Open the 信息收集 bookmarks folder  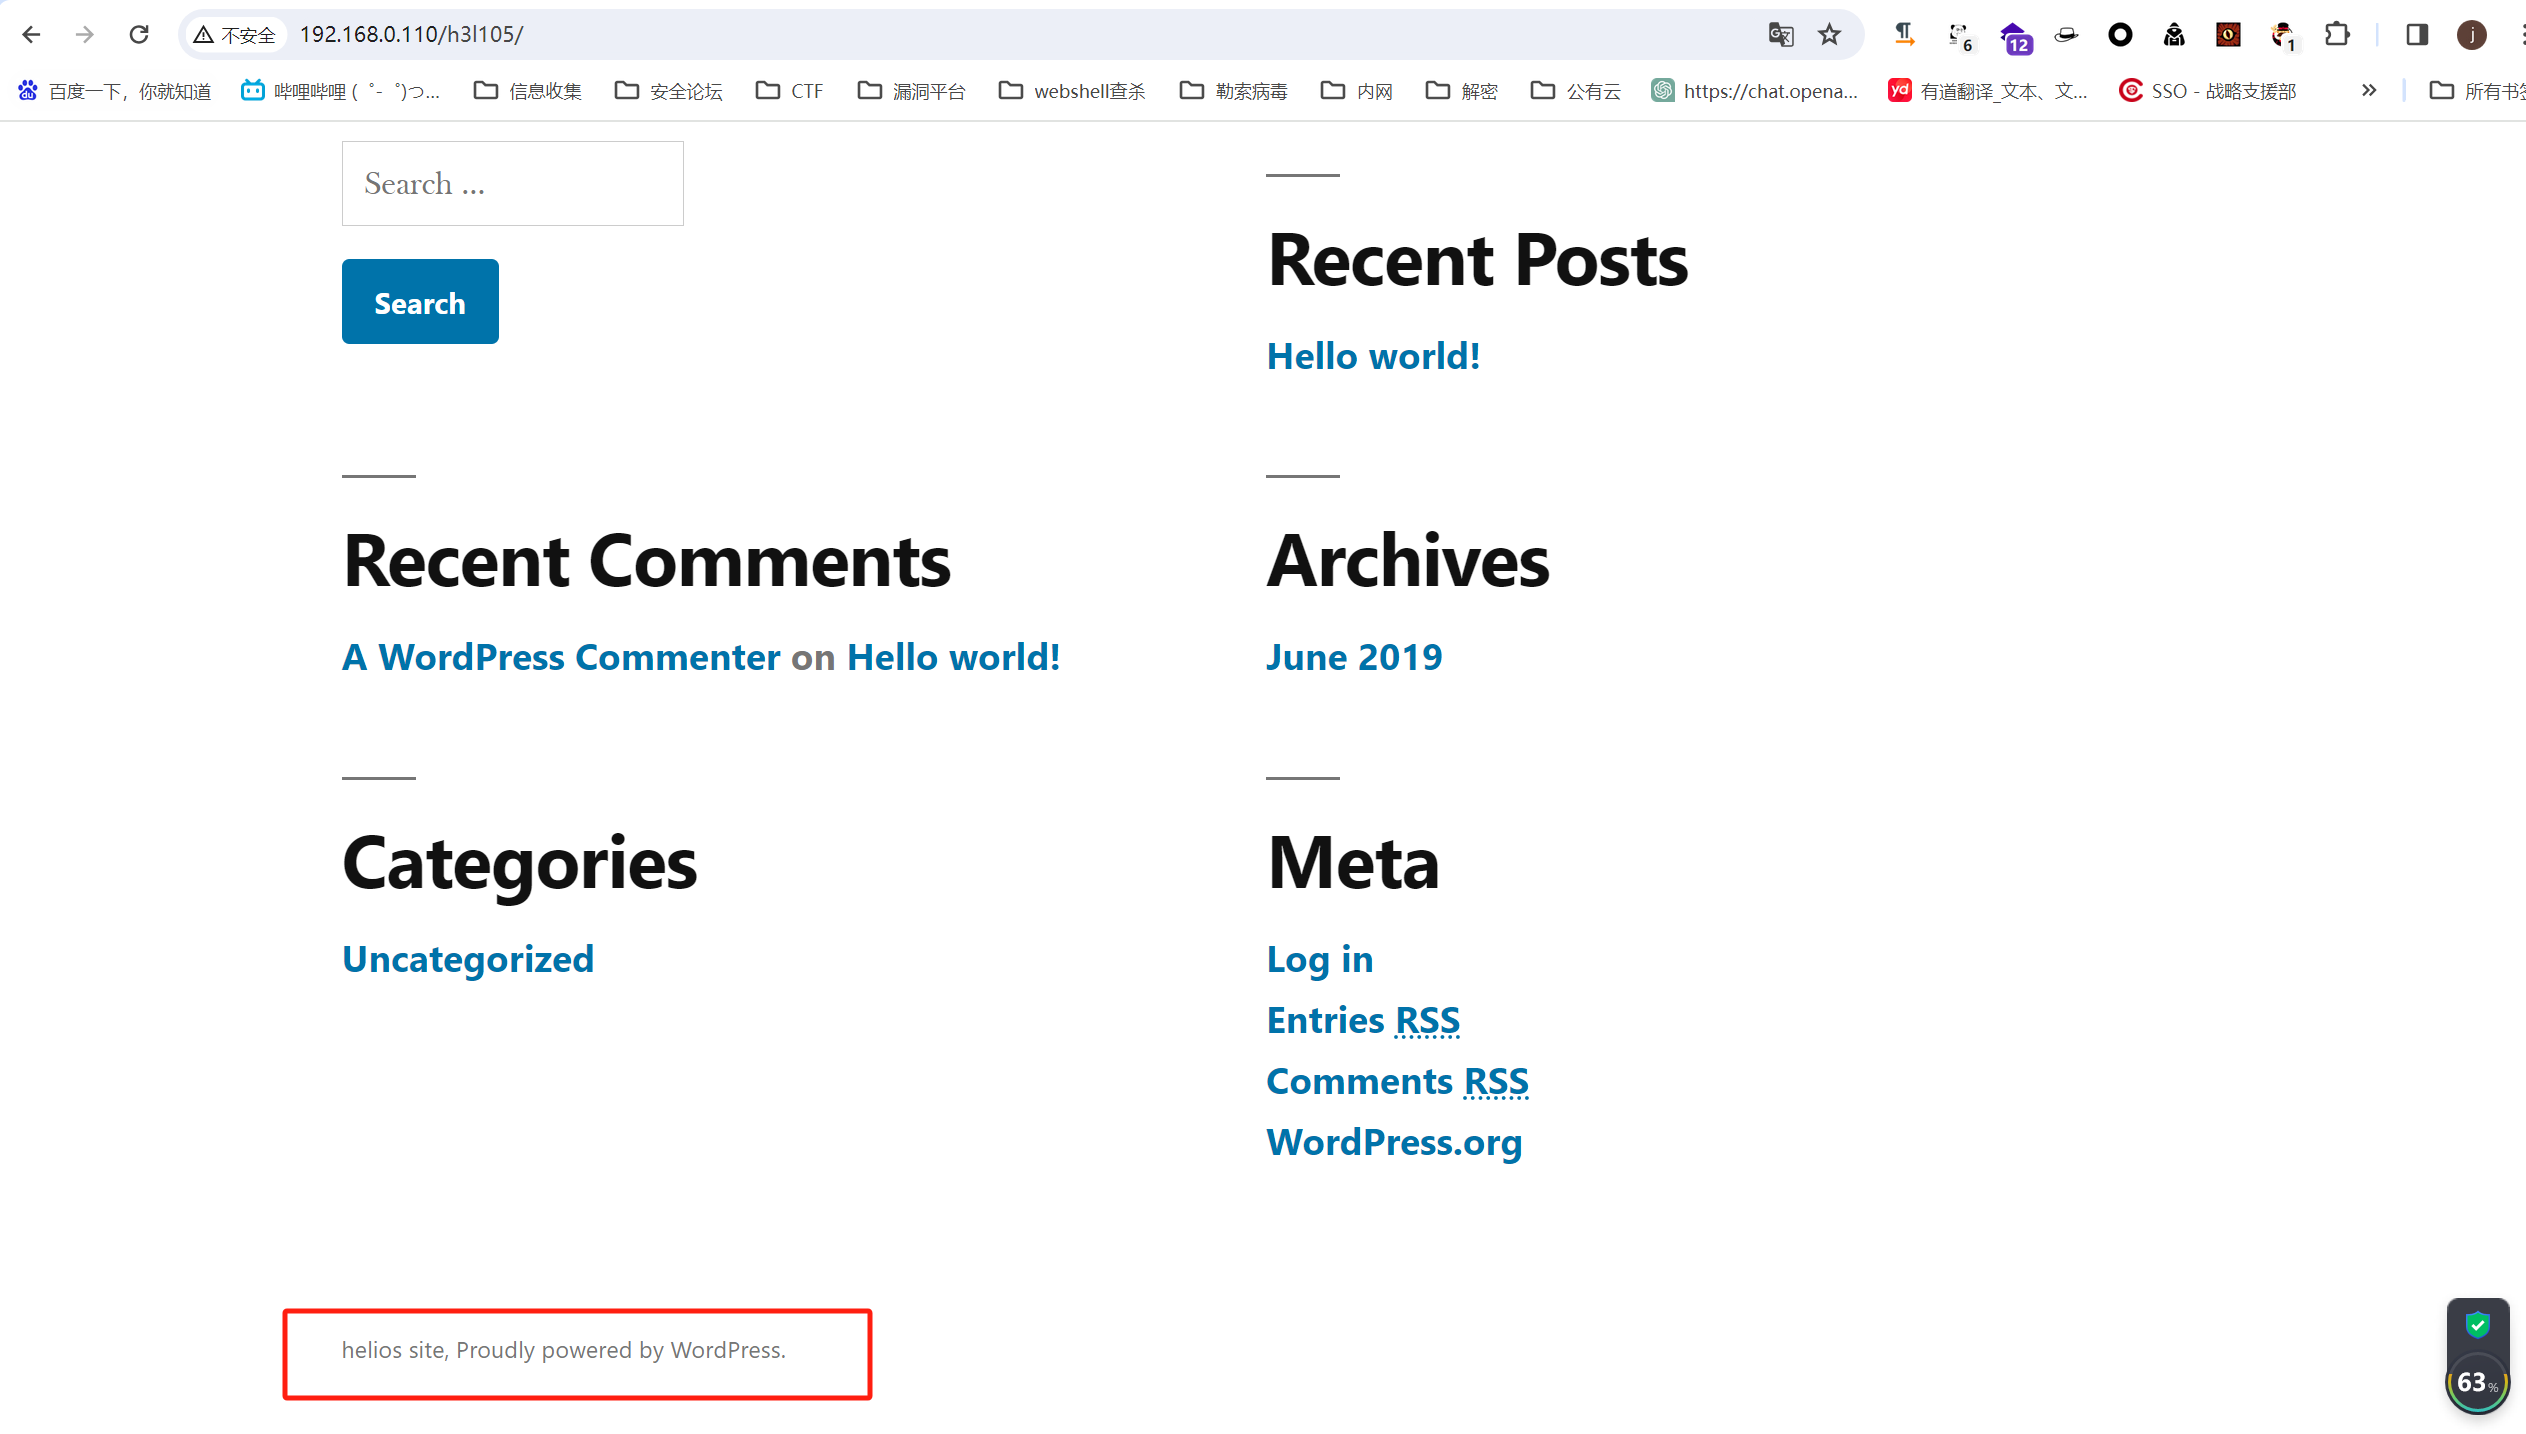tap(528, 91)
